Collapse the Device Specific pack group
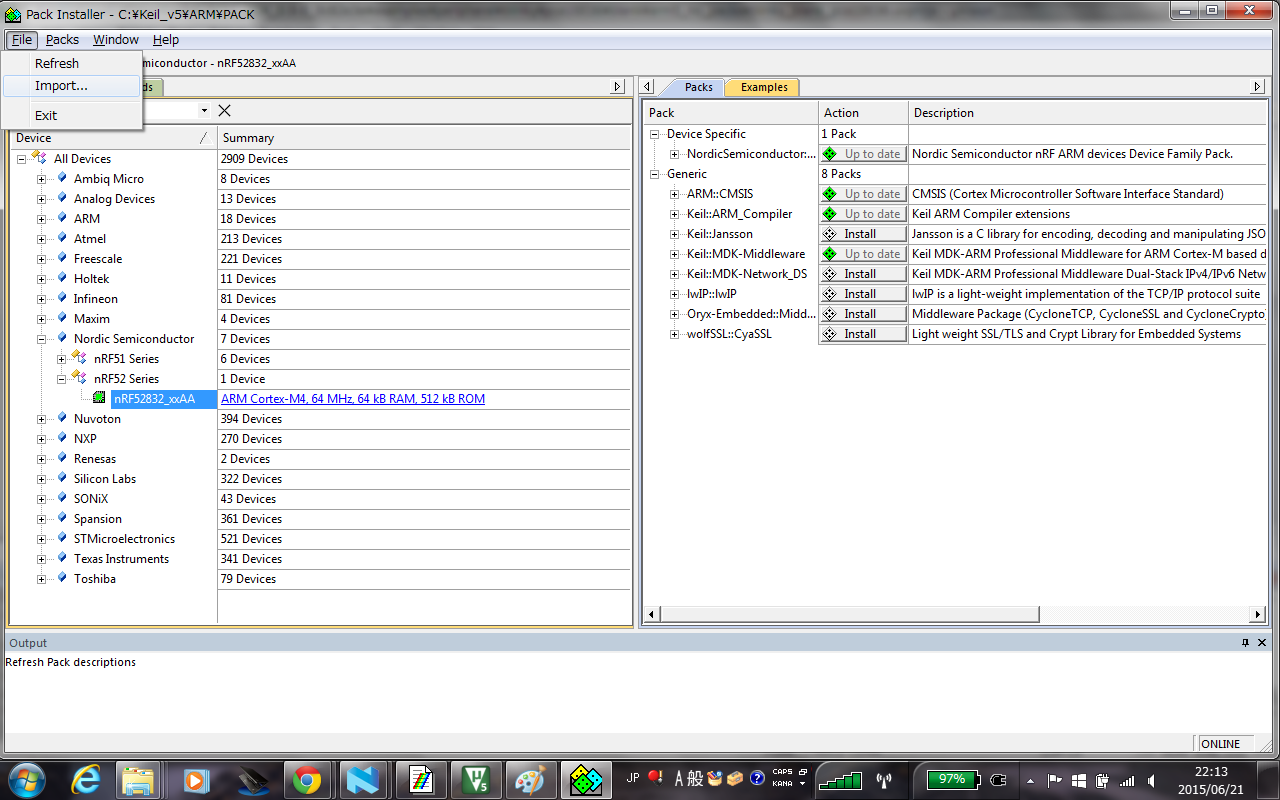The image size is (1280, 800). (655, 134)
